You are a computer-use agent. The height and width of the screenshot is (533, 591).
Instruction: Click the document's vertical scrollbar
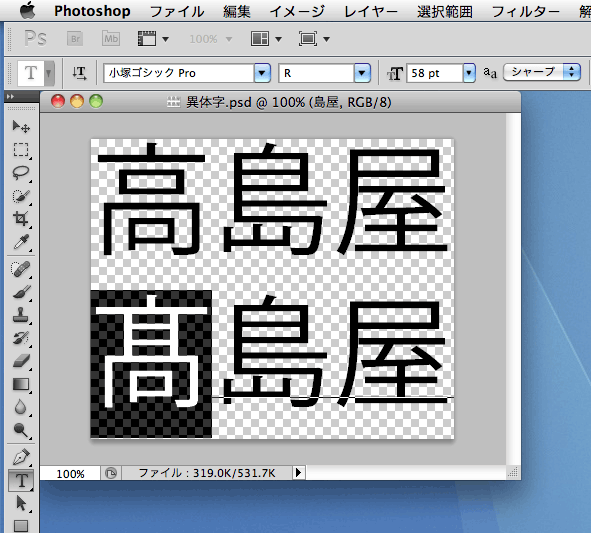click(x=513, y=289)
